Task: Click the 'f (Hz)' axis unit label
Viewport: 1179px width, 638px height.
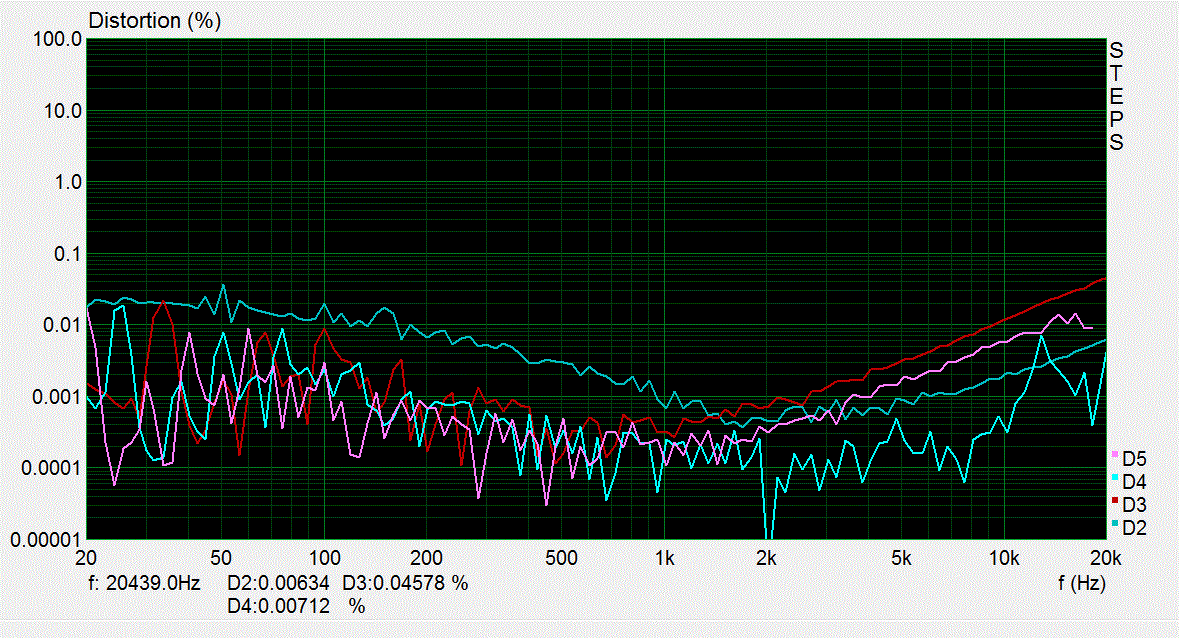Action: point(1081,583)
